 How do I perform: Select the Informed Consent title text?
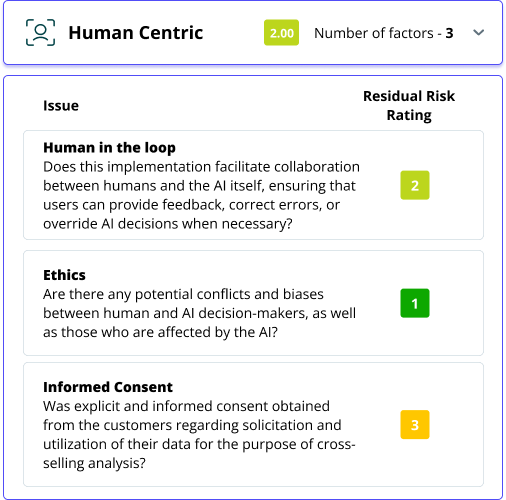coord(108,387)
